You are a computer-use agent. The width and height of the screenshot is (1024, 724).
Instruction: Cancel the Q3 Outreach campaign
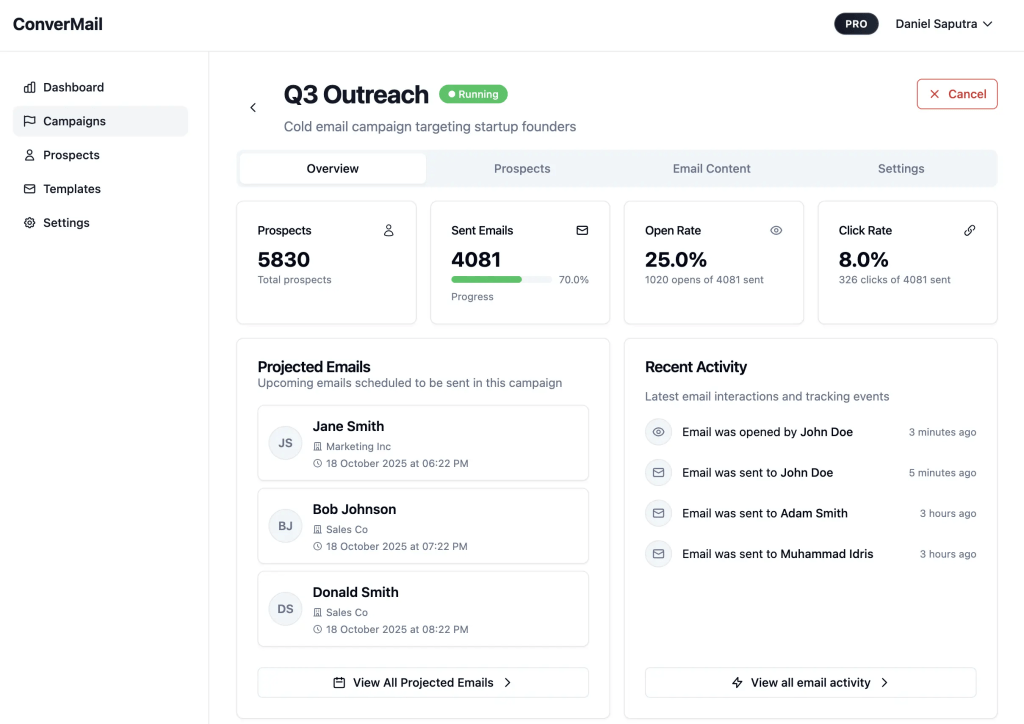point(957,94)
